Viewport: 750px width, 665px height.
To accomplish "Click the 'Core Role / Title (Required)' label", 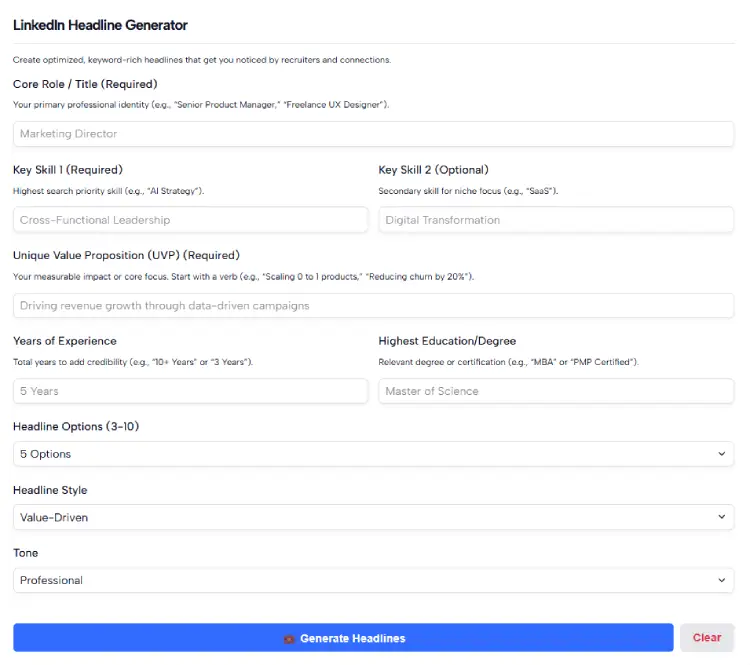I will pyautogui.click(x=85, y=84).
